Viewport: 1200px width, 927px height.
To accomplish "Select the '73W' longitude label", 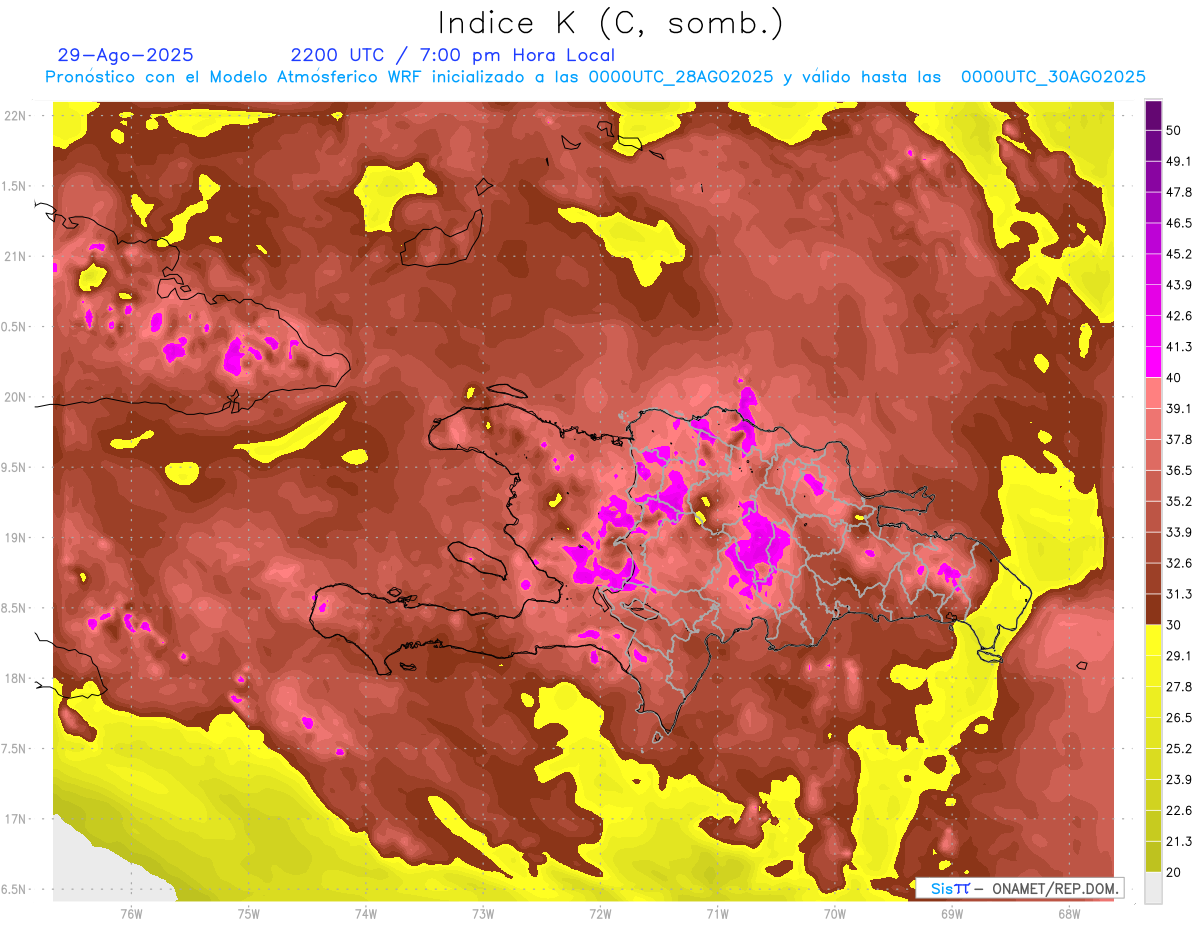I will [483, 914].
